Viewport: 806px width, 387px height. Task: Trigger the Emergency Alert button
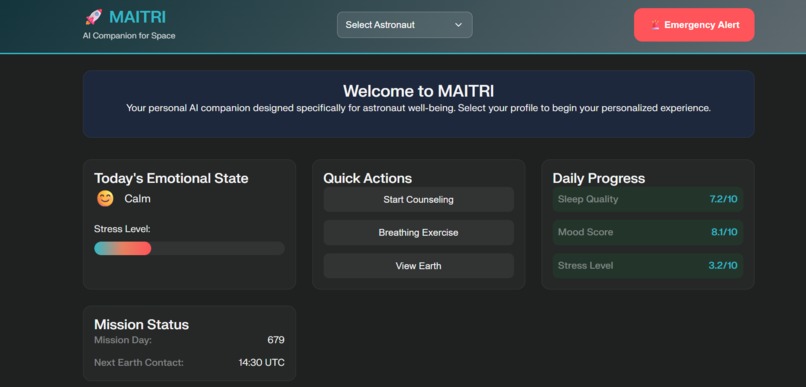(x=694, y=25)
